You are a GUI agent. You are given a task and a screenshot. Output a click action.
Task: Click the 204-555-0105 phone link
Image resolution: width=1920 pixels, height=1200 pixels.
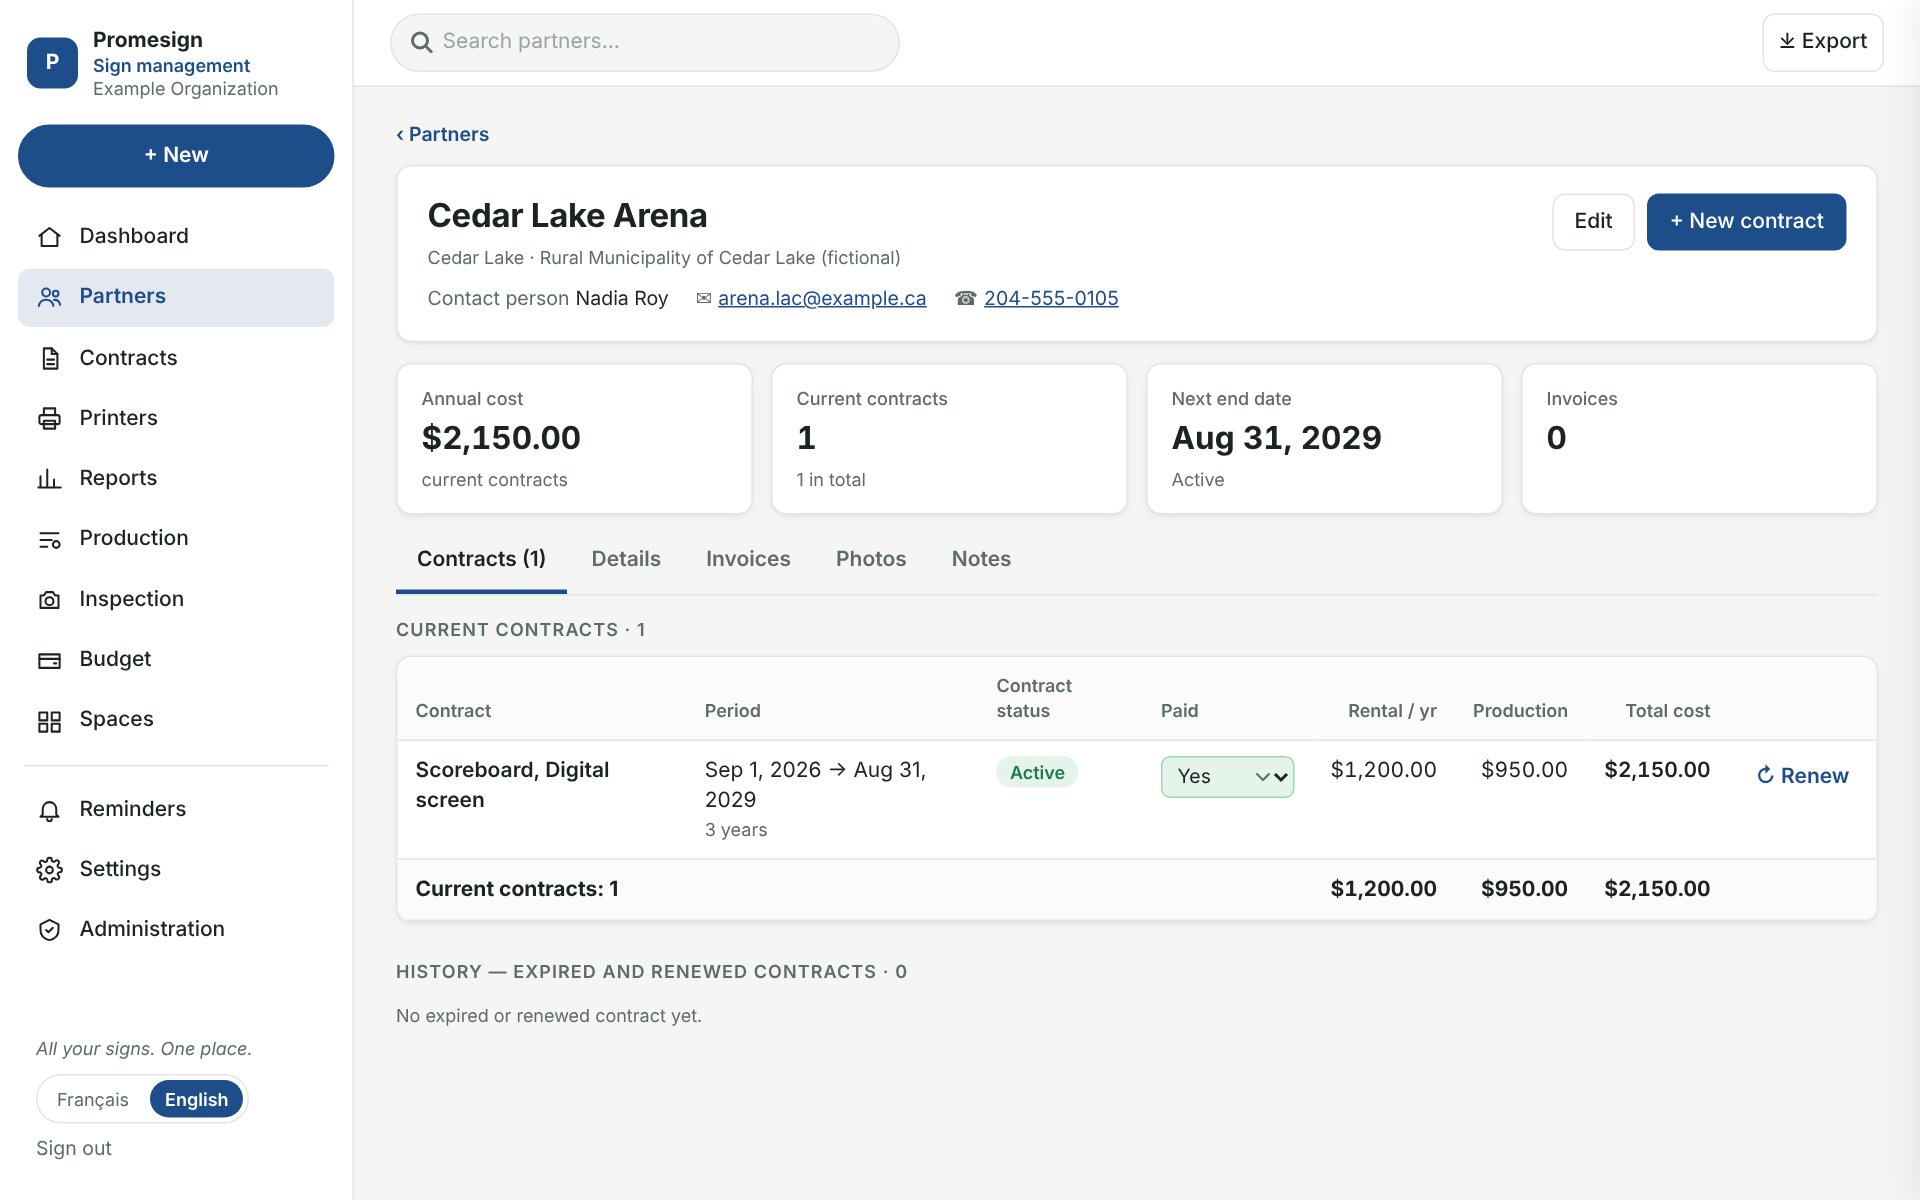click(1051, 298)
